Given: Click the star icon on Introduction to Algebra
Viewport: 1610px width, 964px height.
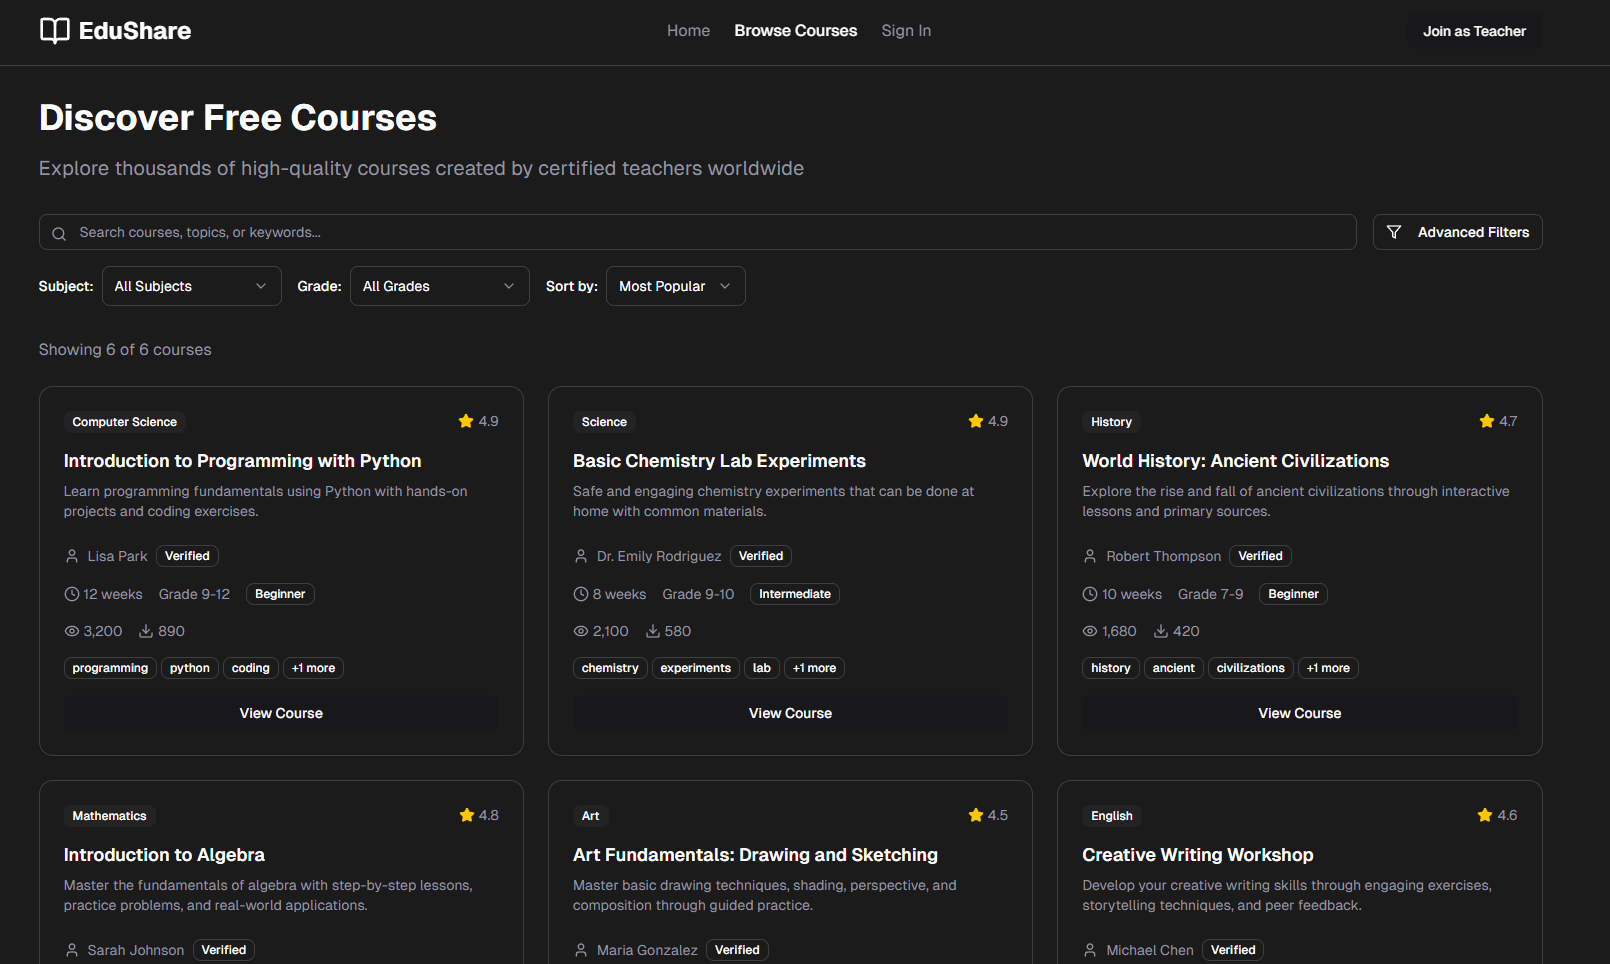Looking at the screenshot, I should tap(467, 815).
